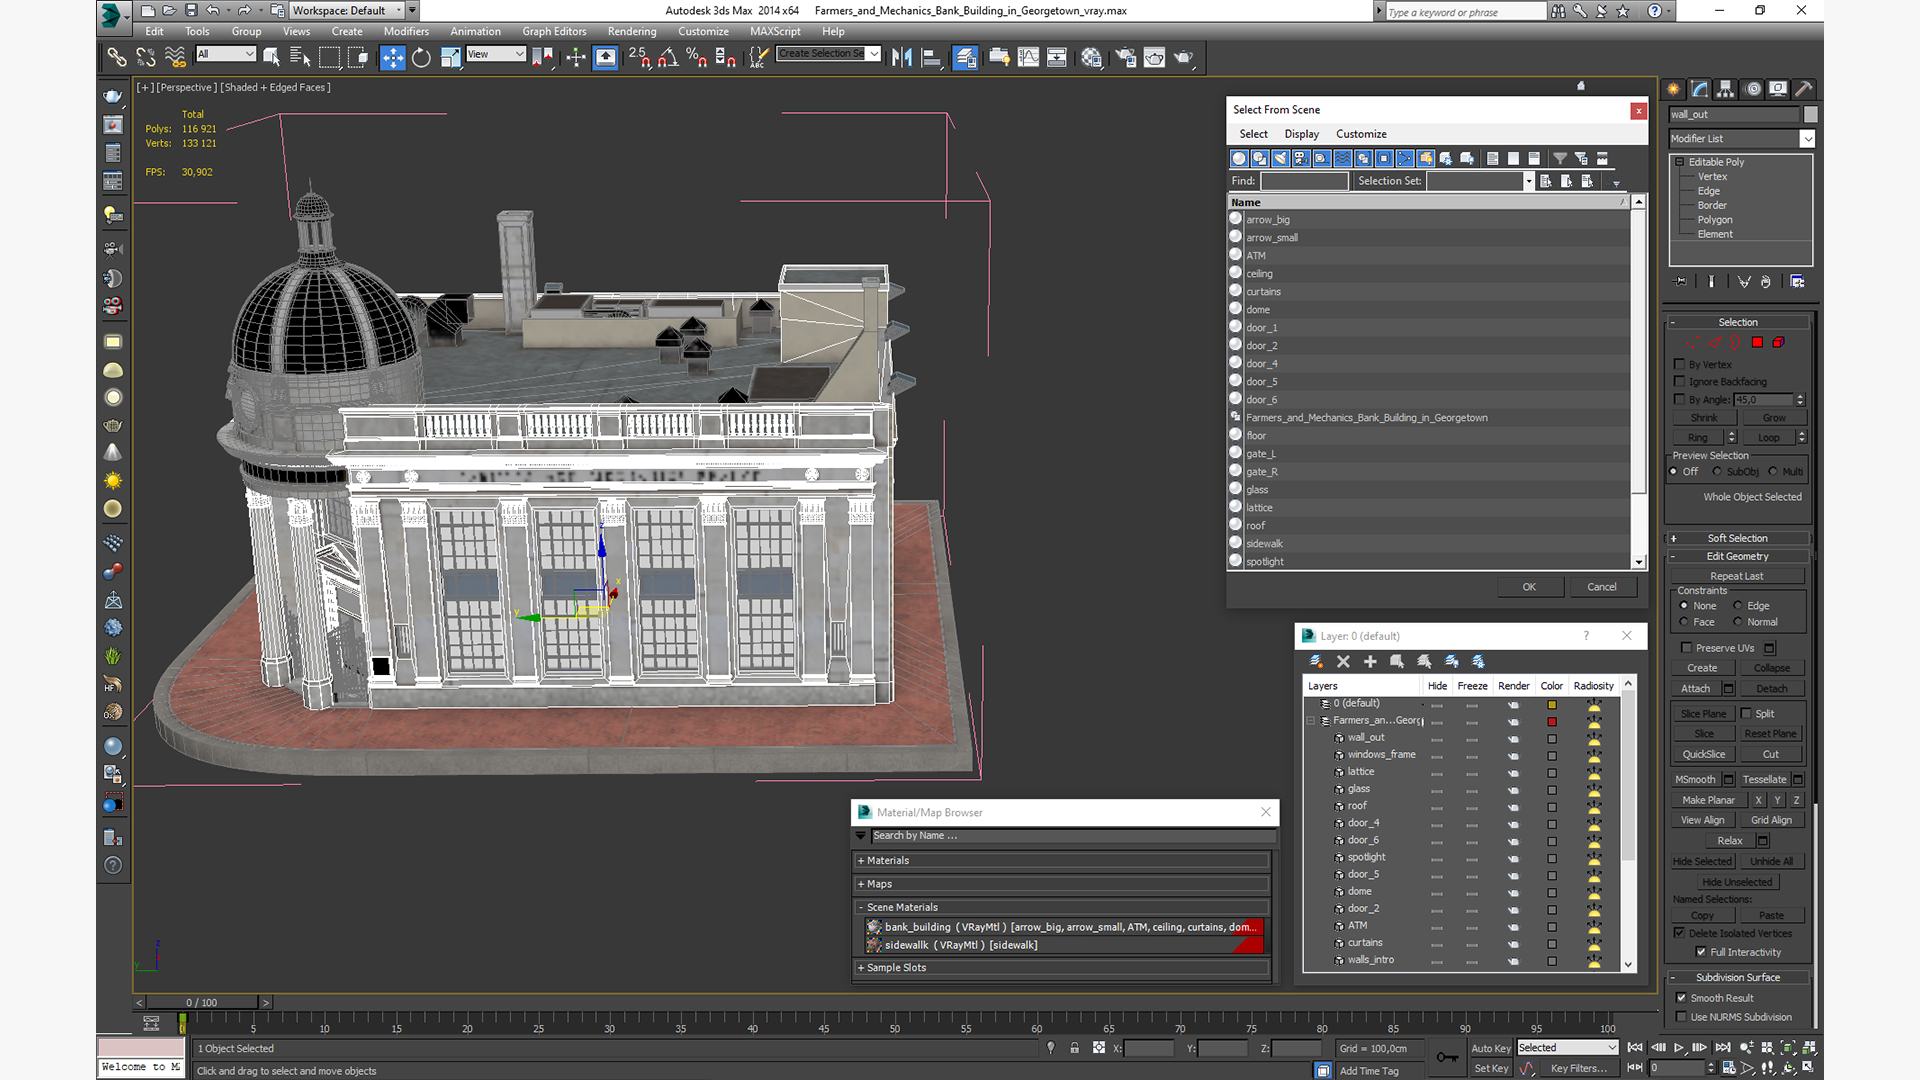The height and width of the screenshot is (1080, 1920).
Task: Select the Select and Move tool
Action: (393, 57)
